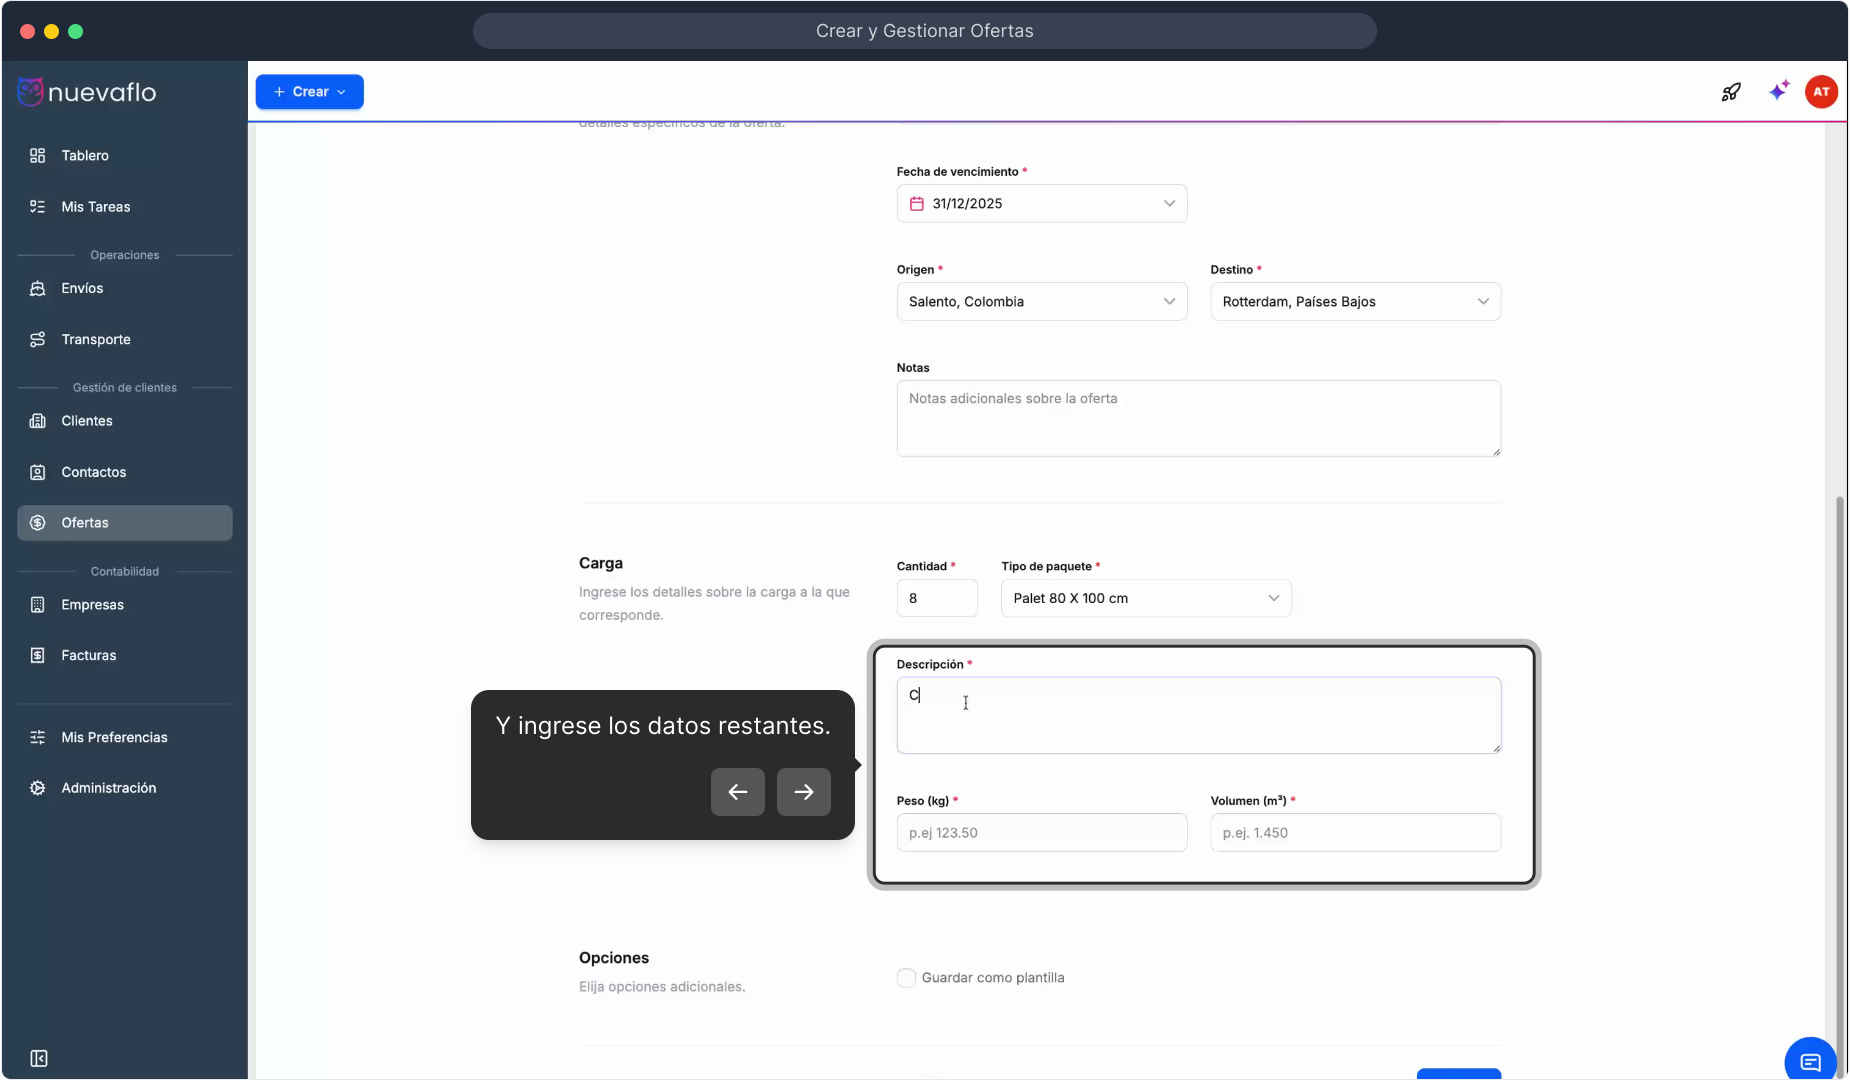Navigate to Envíos in the sidebar
Viewport: 1850px width, 1080px height.
coord(82,288)
